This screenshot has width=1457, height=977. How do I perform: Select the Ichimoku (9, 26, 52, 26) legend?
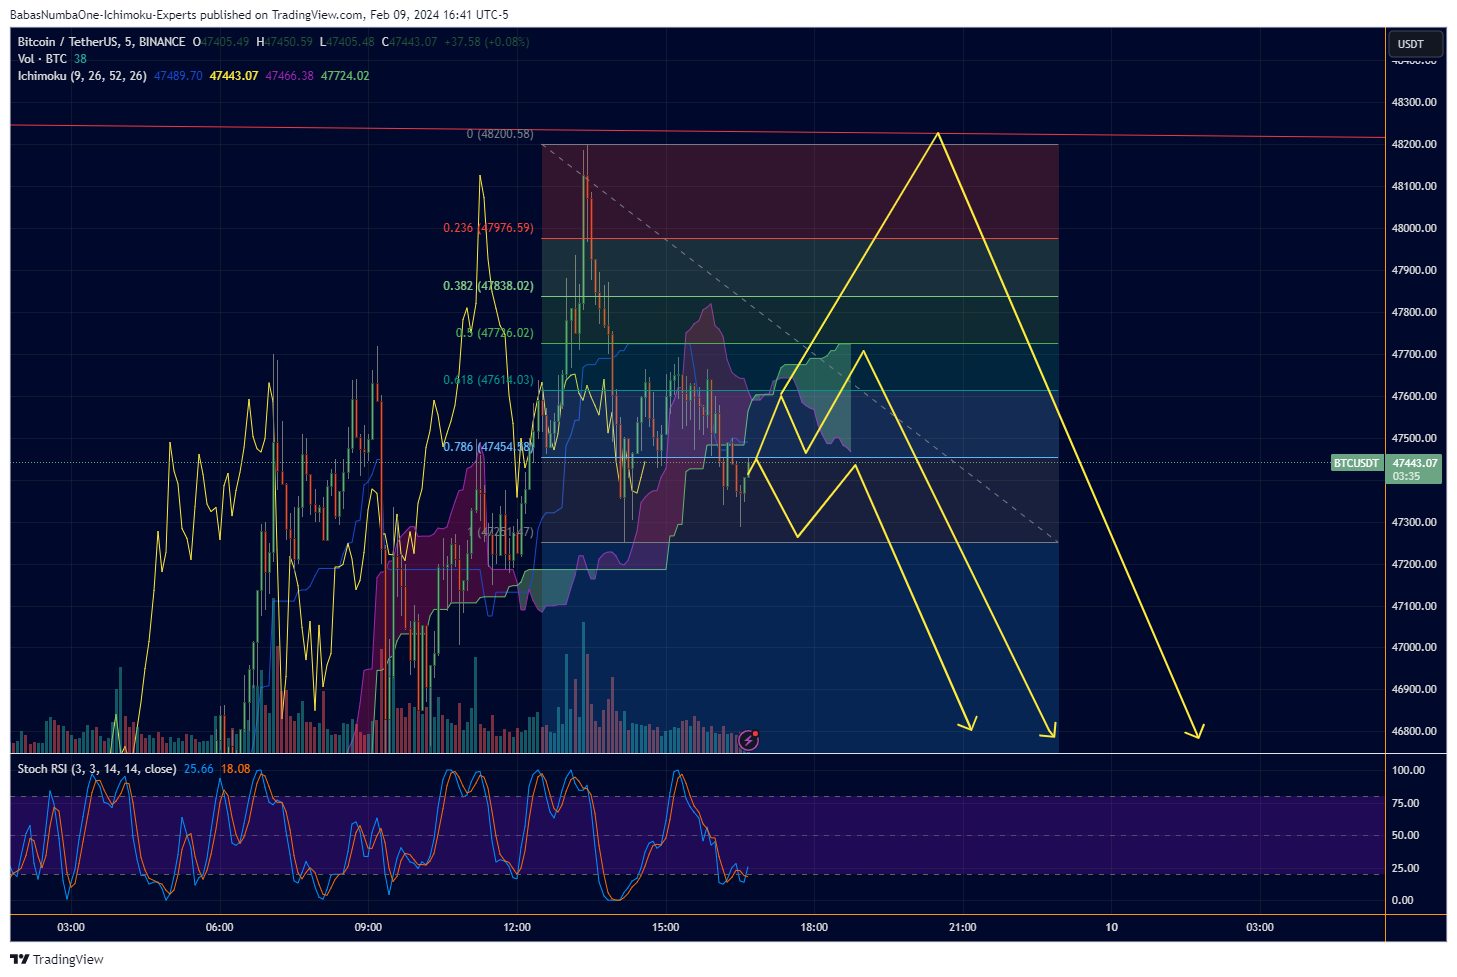click(x=82, y=76)
